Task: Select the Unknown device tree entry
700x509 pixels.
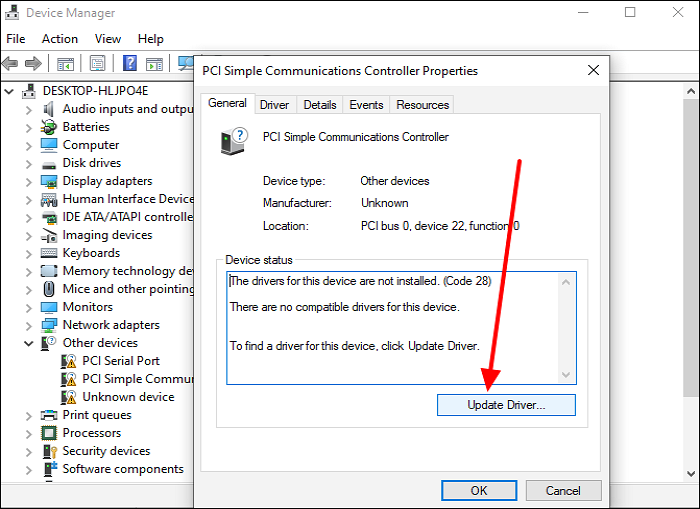Action: (x=128, y=397)
